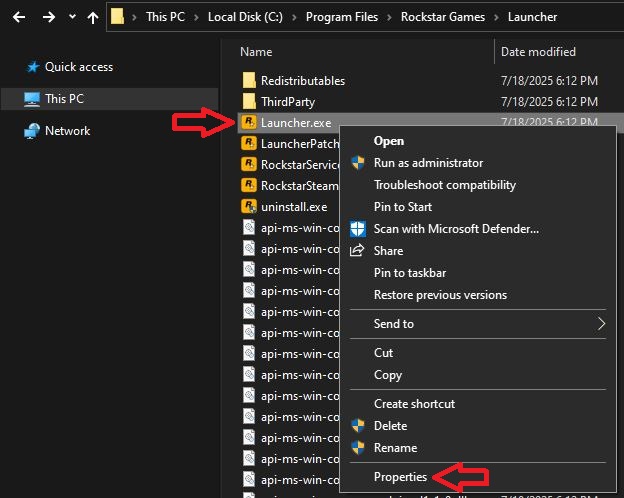Click the RockstarService Rockstar icon
Screen dimensions: 624x498
[x=249, y=164]
